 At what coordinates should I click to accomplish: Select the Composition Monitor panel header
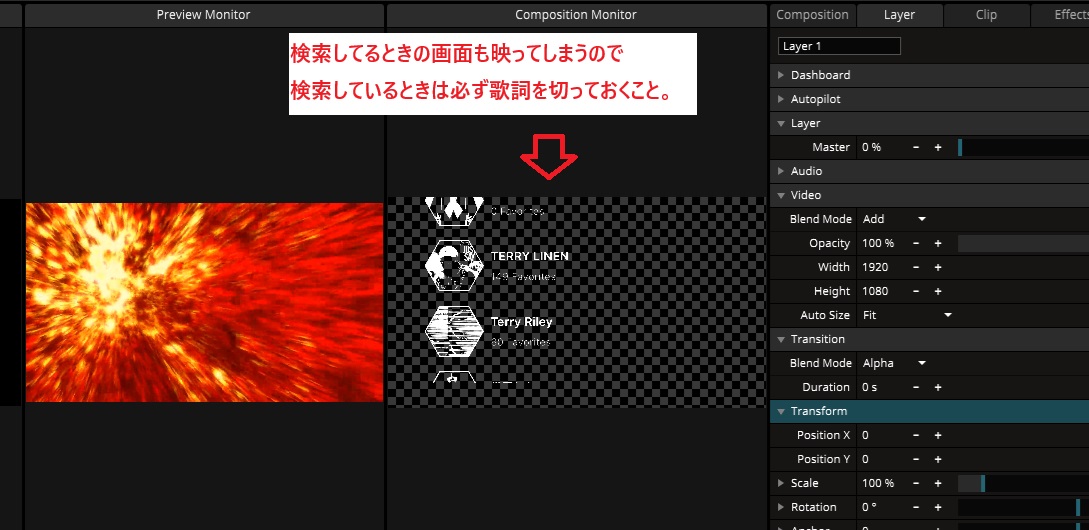click(x=576, y=15)
